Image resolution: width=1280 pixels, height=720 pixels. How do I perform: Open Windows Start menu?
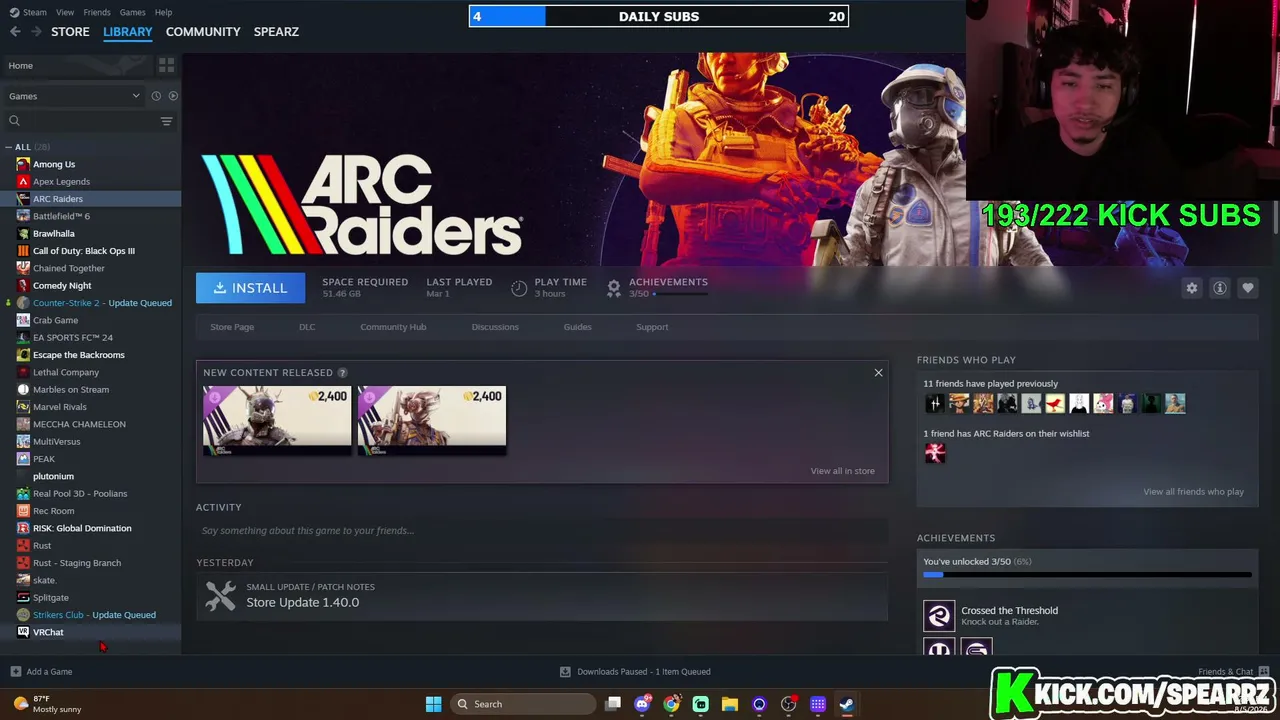[x=433, y=704]
